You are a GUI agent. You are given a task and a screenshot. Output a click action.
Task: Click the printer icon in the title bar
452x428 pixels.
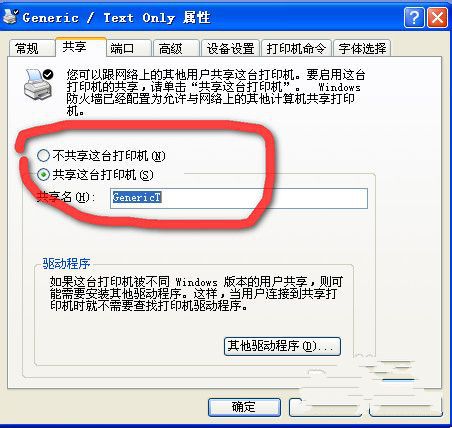point(10,17)
